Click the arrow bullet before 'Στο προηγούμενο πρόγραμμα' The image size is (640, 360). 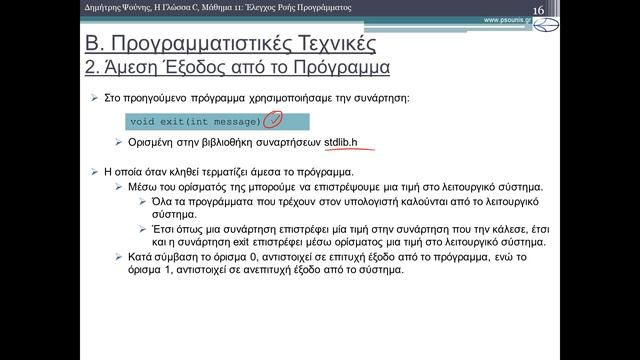(x=94, y=98)
